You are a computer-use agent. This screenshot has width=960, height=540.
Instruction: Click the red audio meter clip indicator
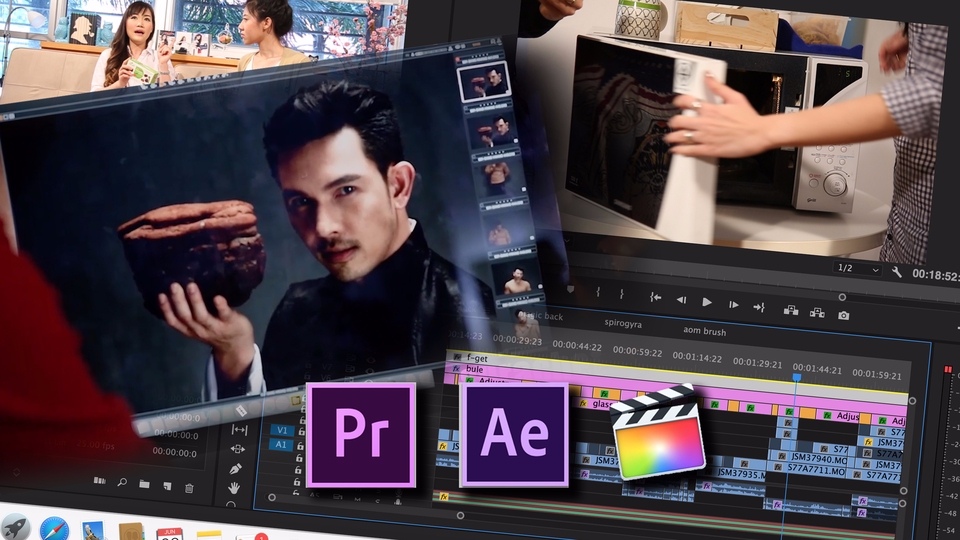(948, 370)
